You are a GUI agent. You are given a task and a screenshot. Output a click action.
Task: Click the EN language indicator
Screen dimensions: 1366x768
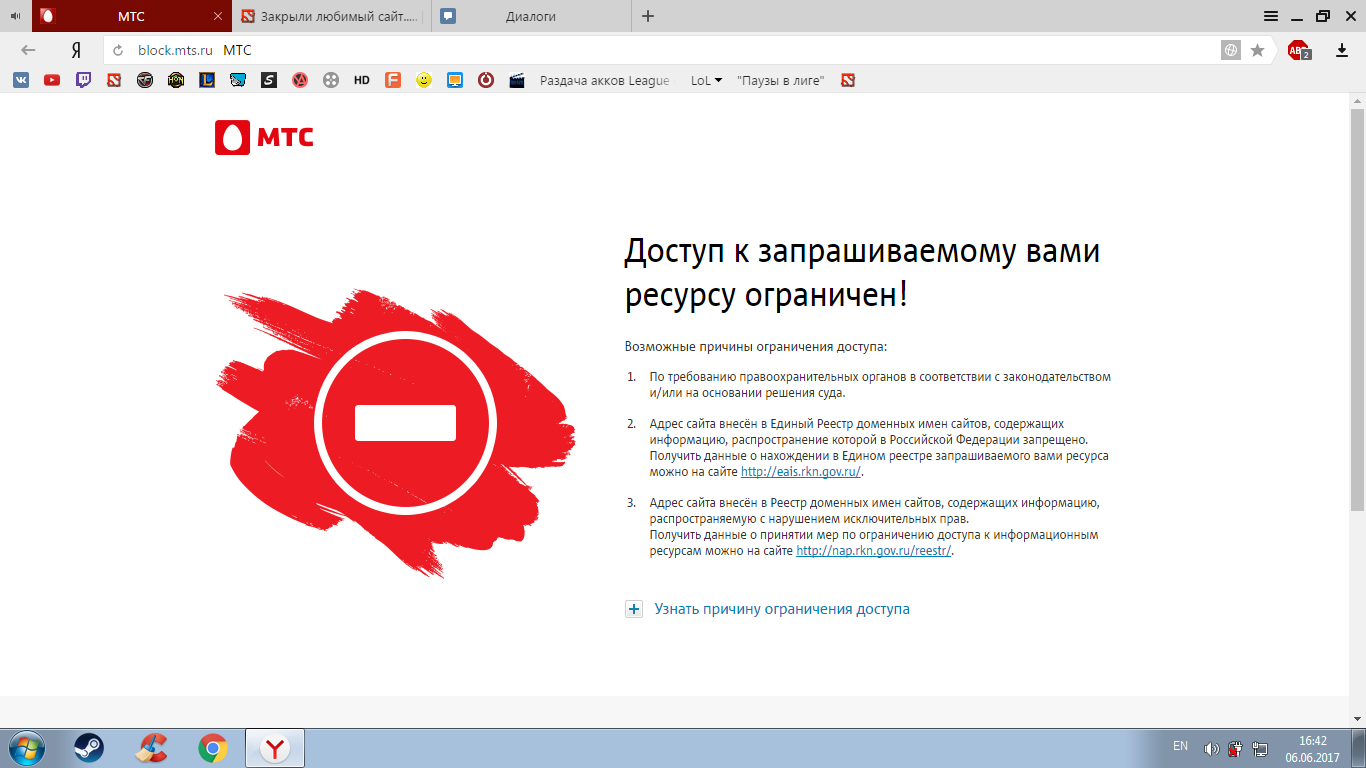[1180, 747]
